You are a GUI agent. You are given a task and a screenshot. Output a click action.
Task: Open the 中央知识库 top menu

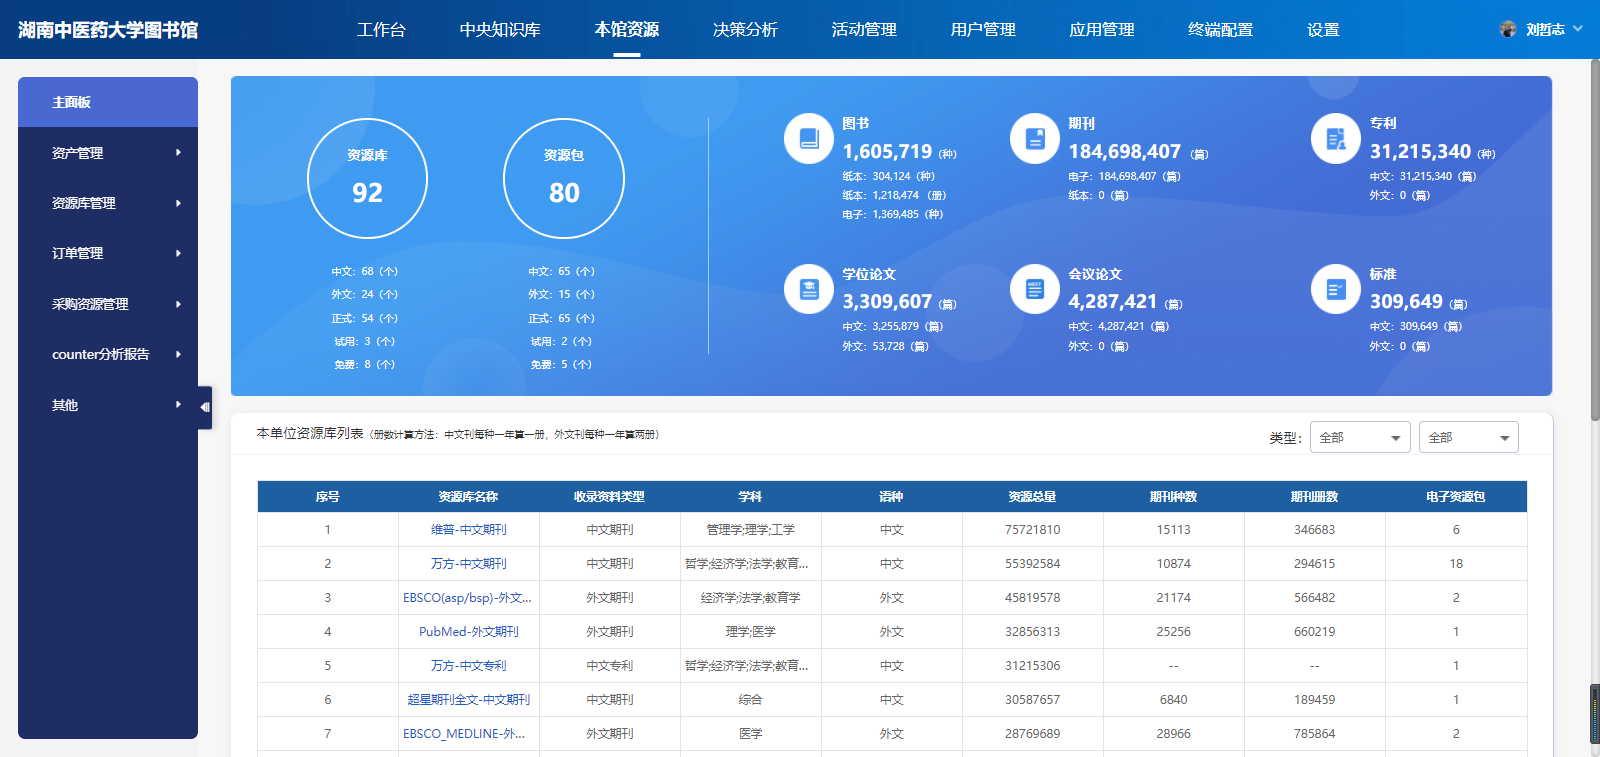500,29
